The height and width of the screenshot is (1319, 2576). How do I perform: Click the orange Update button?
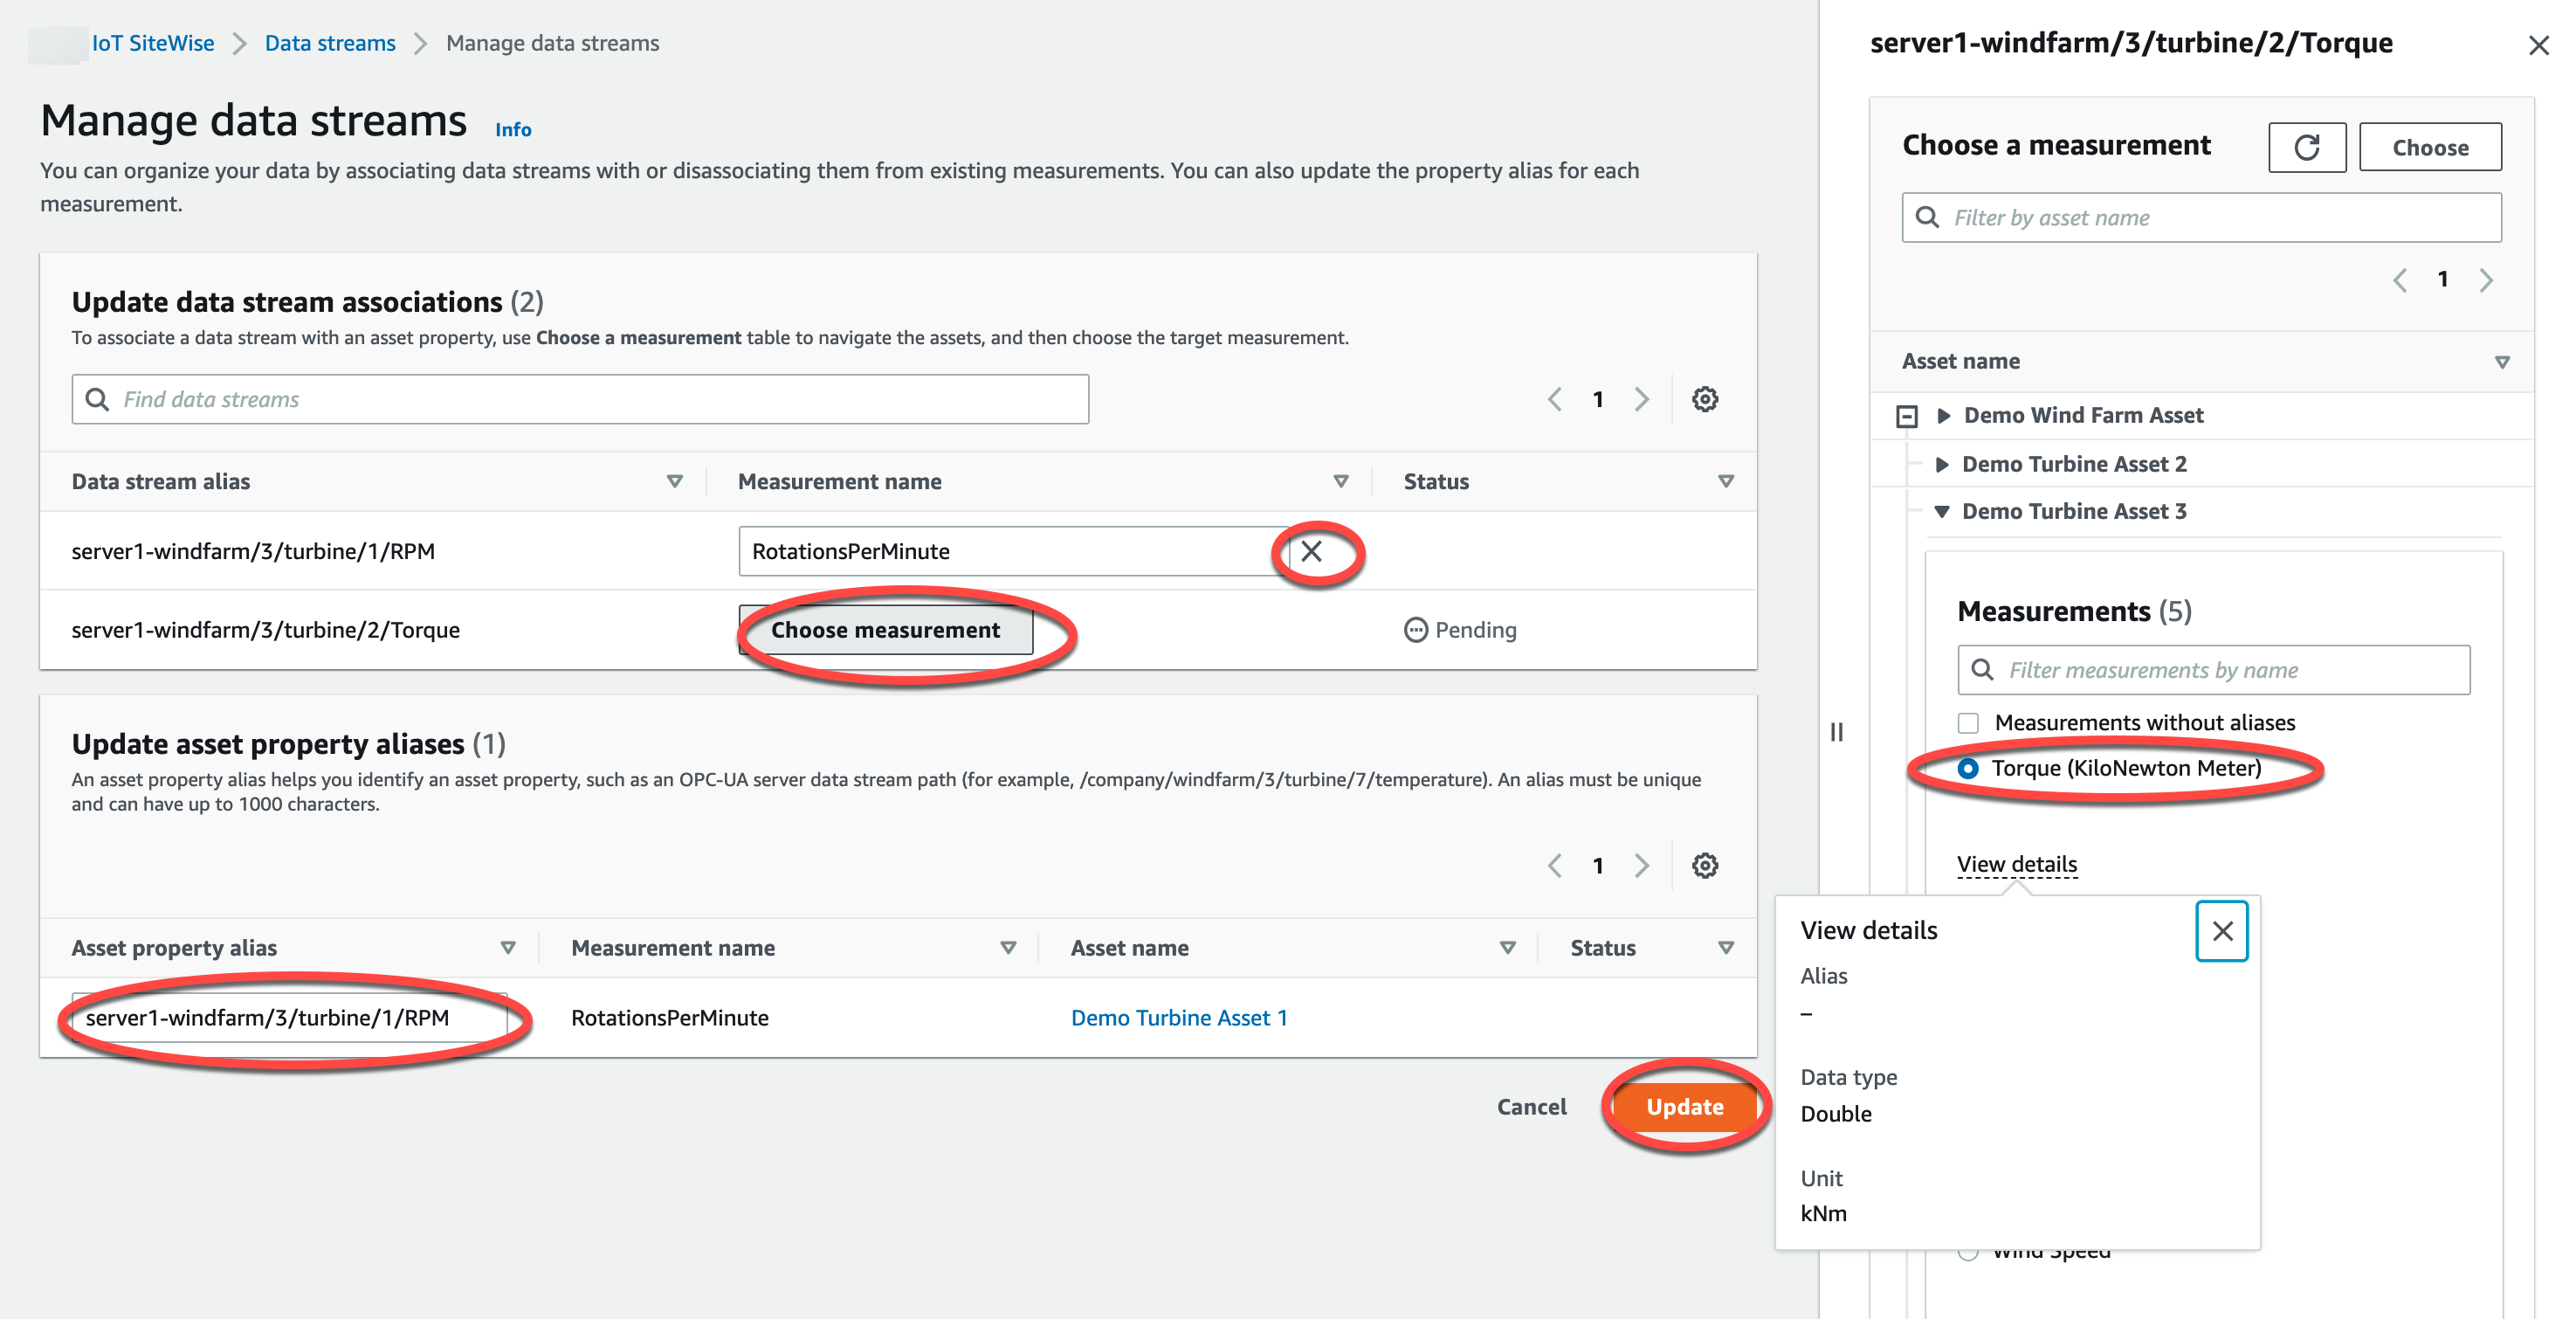pyautogui.click(x=1684, y=1106)
